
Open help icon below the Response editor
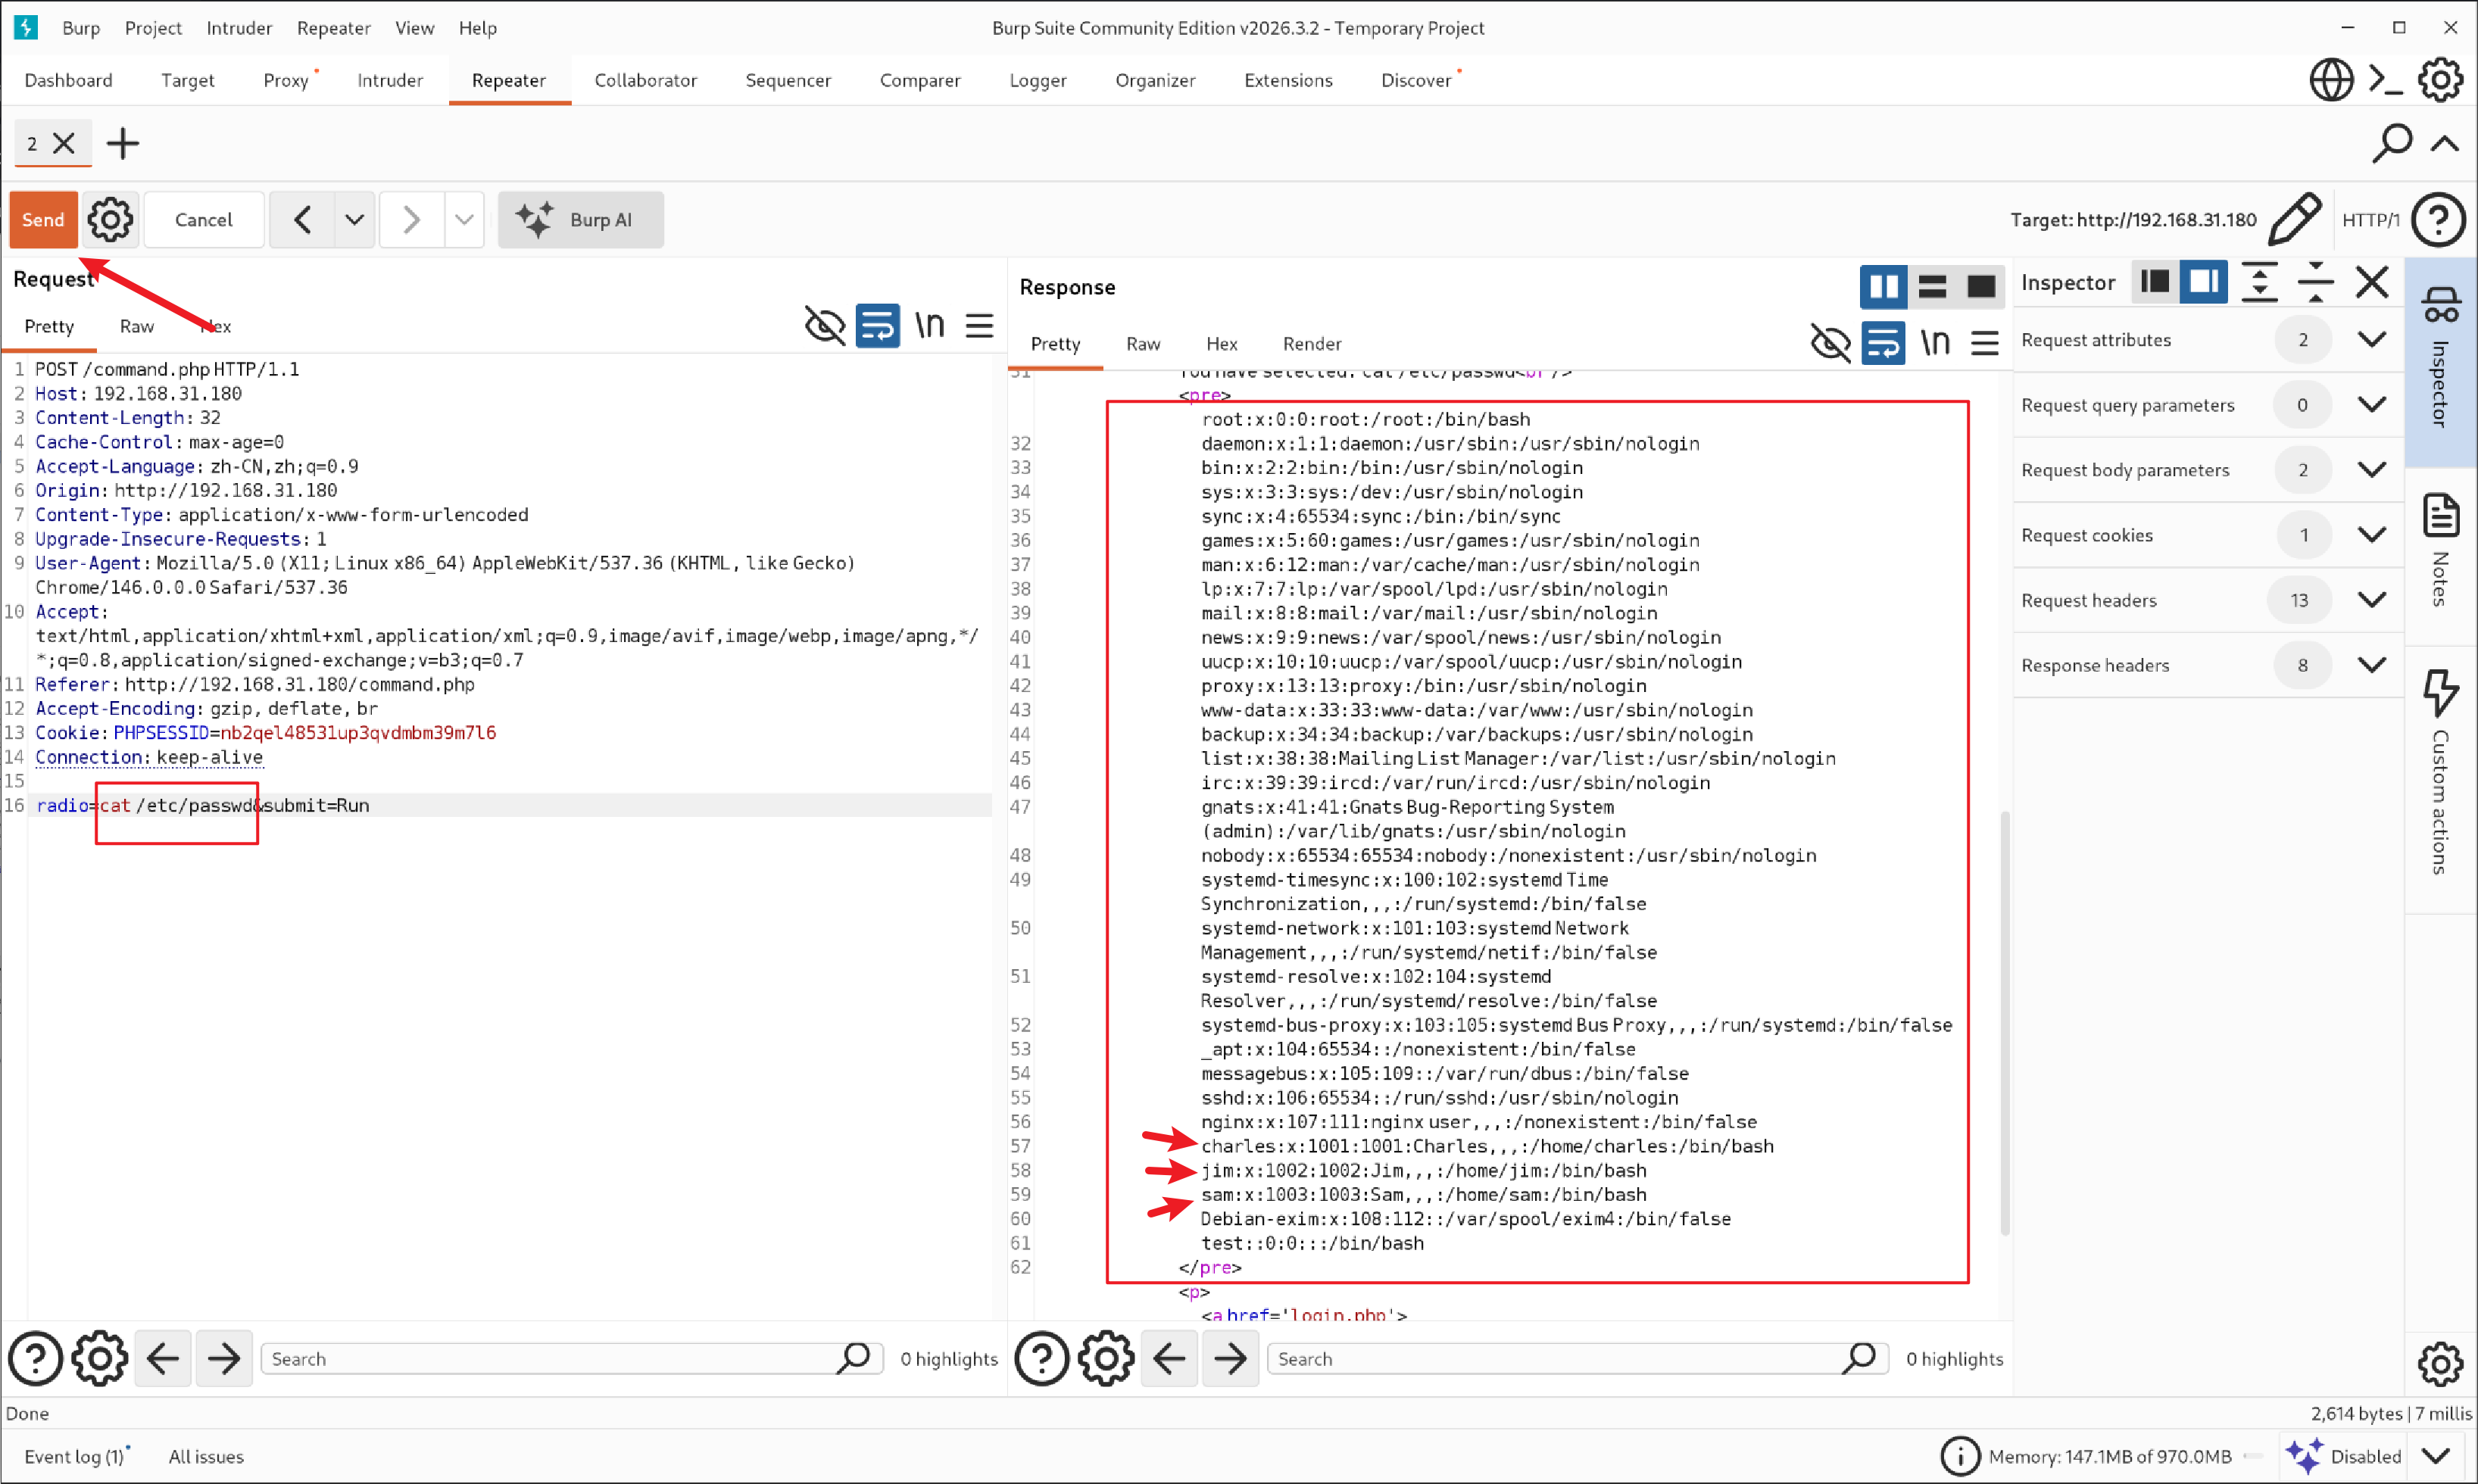point(1042,1359)
